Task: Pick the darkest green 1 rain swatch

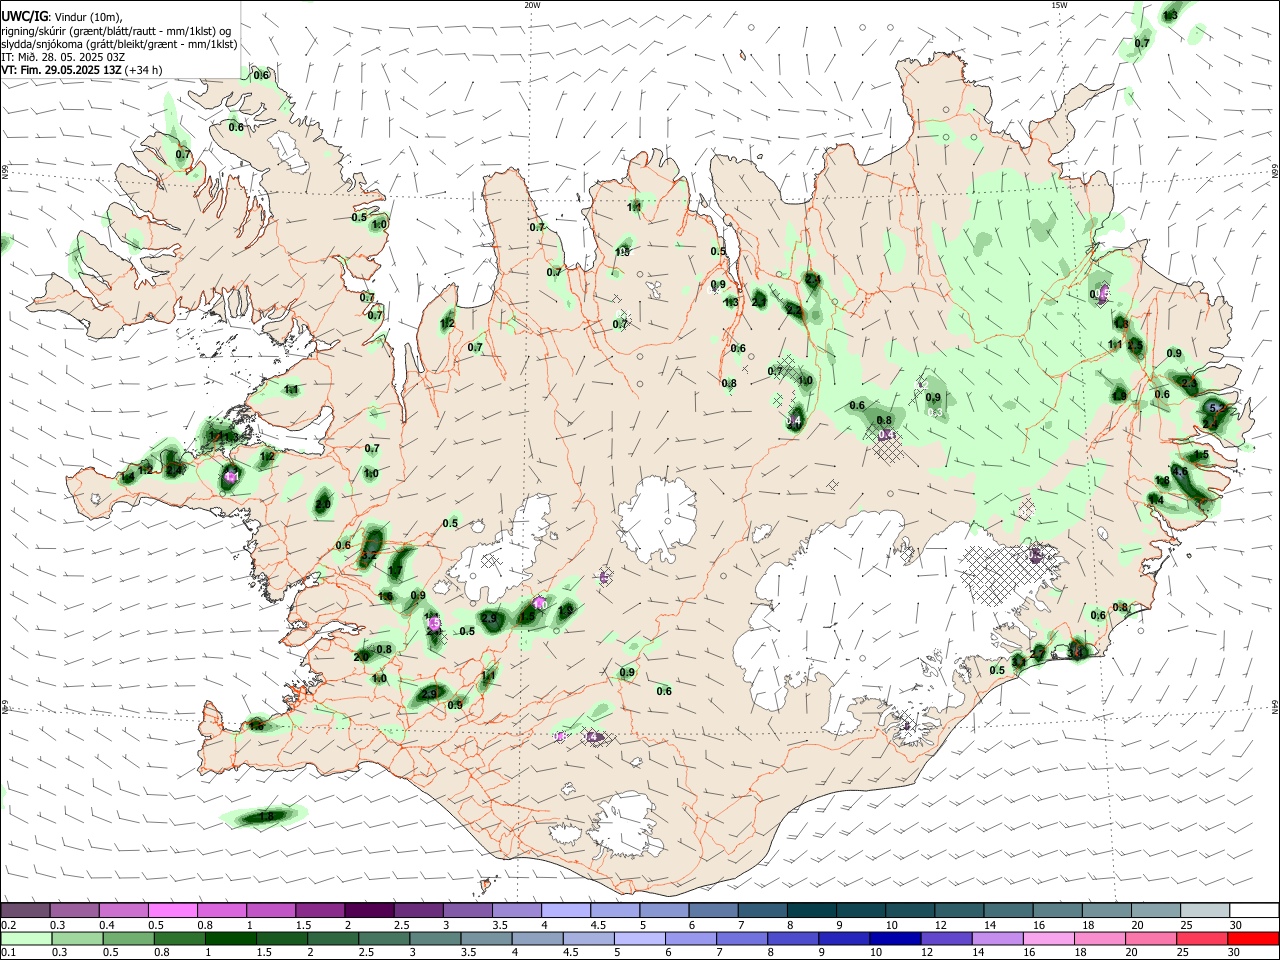Action: click(x=230, y=939)
